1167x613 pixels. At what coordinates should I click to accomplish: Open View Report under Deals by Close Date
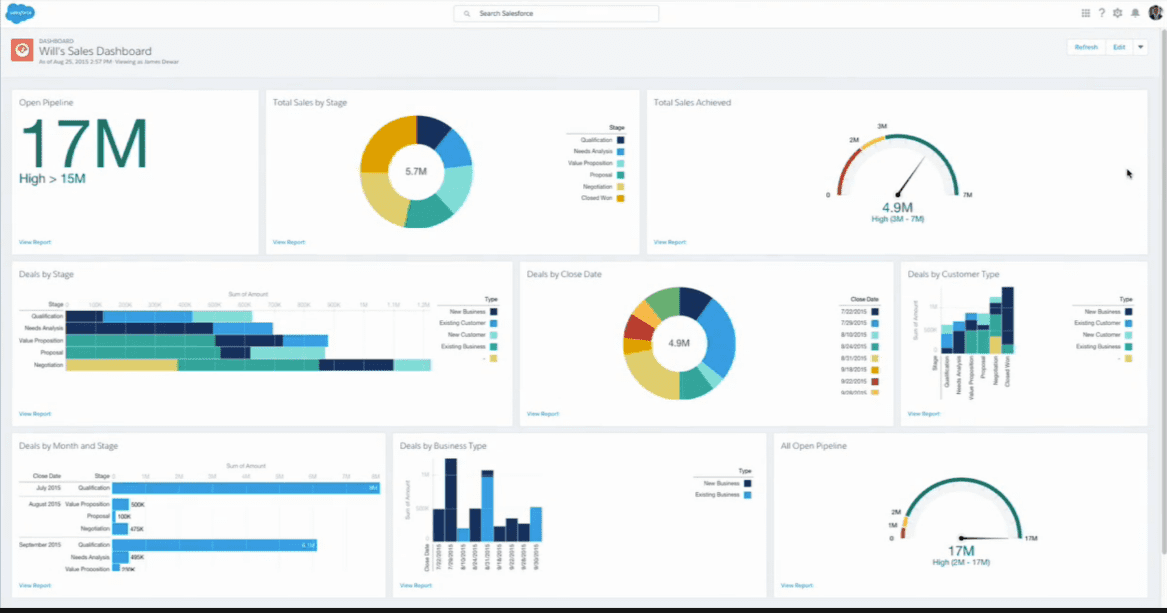(542, 413)
